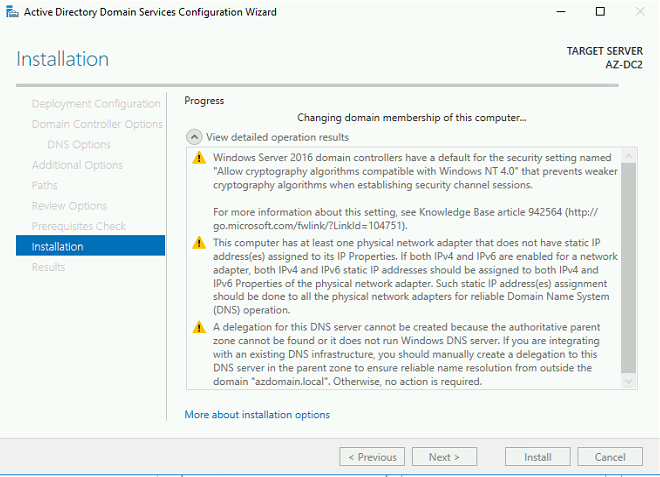The height and width of the screenshot is (477, 660).
Task: Click the scrollbar down arrow in results
Action: [628, 381]
